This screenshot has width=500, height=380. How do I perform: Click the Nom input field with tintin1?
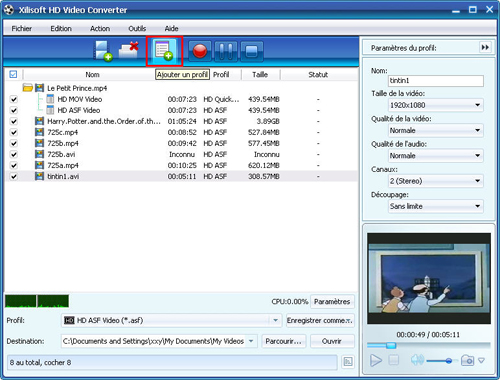pyautogui.click(x=436, y=80)
